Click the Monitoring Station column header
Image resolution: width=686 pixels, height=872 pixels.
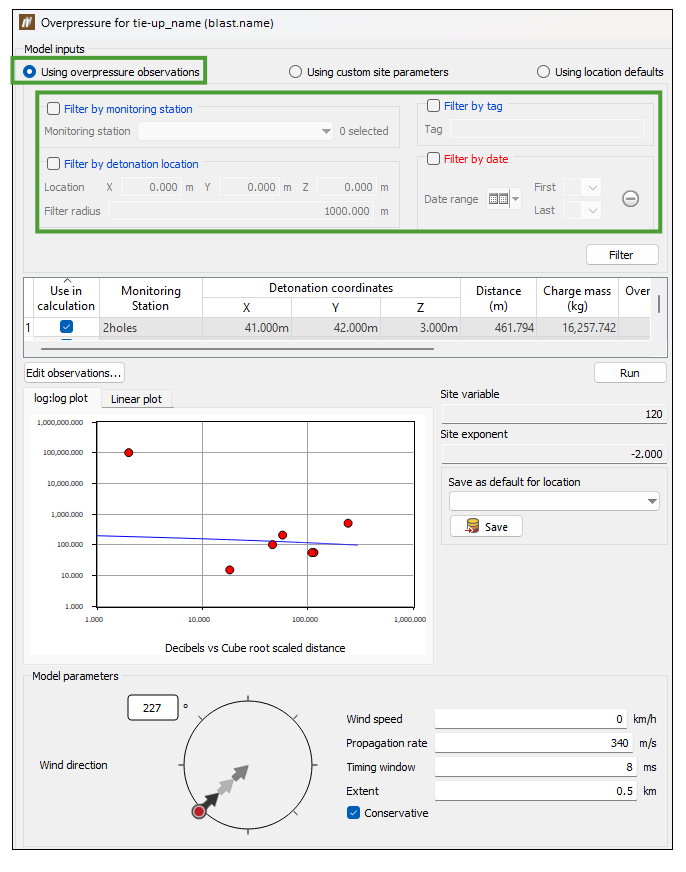(x=151, y=298)
